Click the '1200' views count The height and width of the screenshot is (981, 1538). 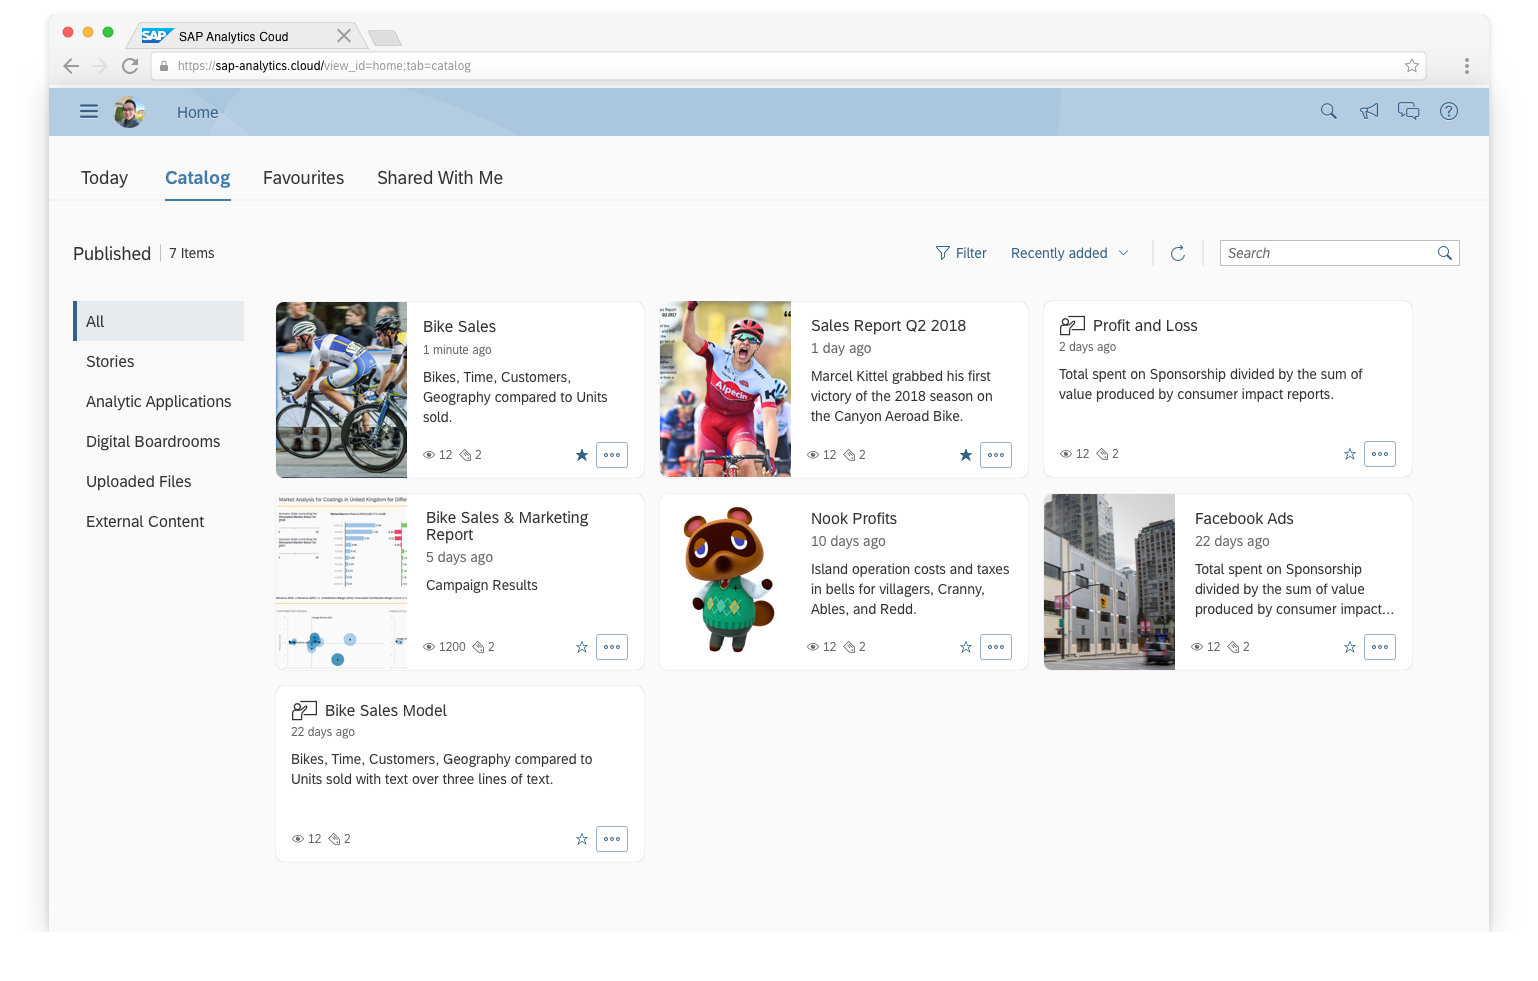pyautogui.click(x=452, y=647)
